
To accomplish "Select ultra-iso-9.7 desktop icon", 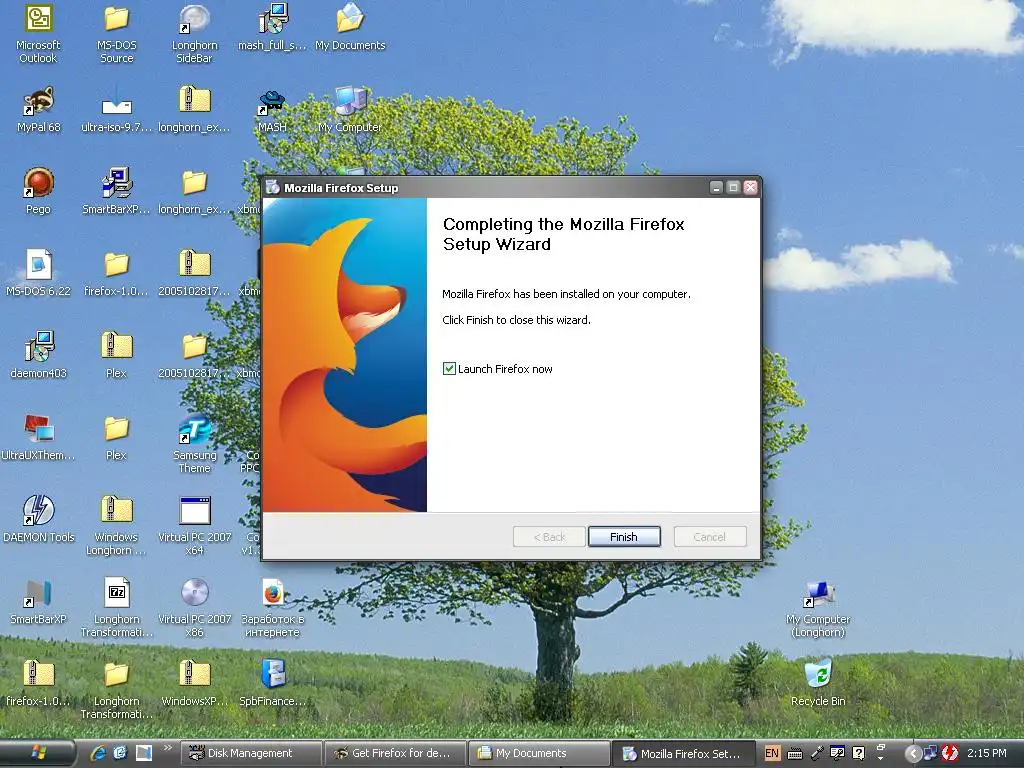I will (116, 101).
